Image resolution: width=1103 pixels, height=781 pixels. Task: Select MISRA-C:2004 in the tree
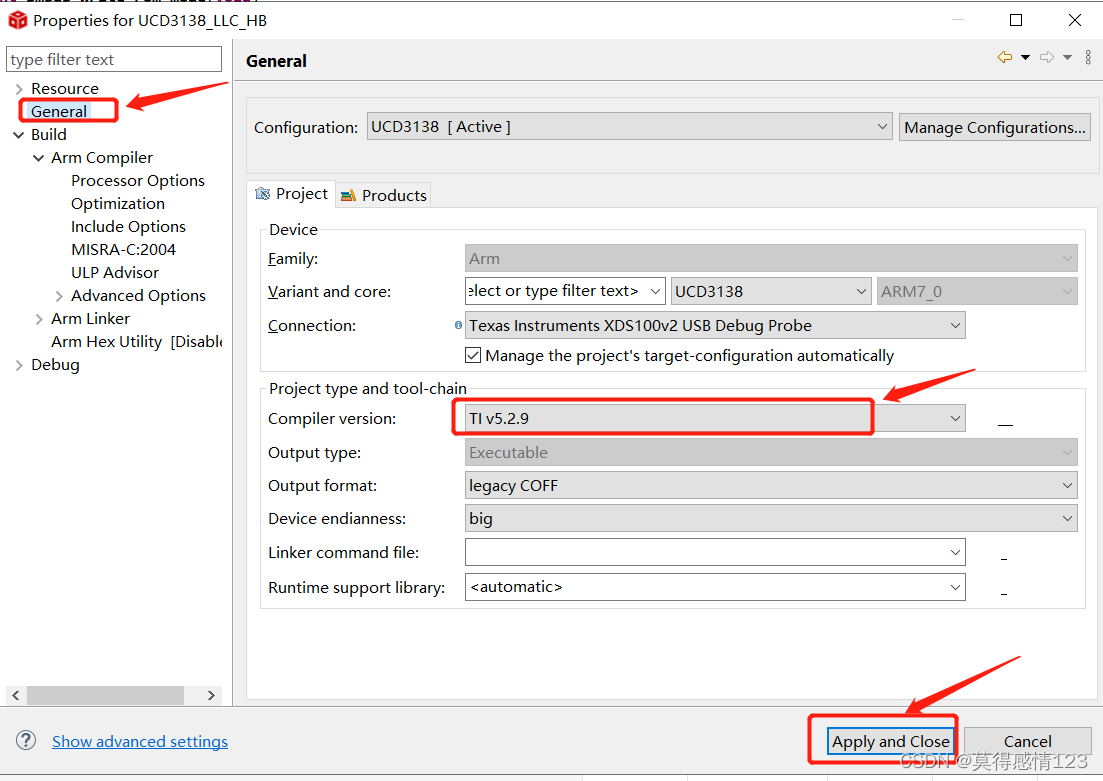pyautogui.click(x=123, y=249)
